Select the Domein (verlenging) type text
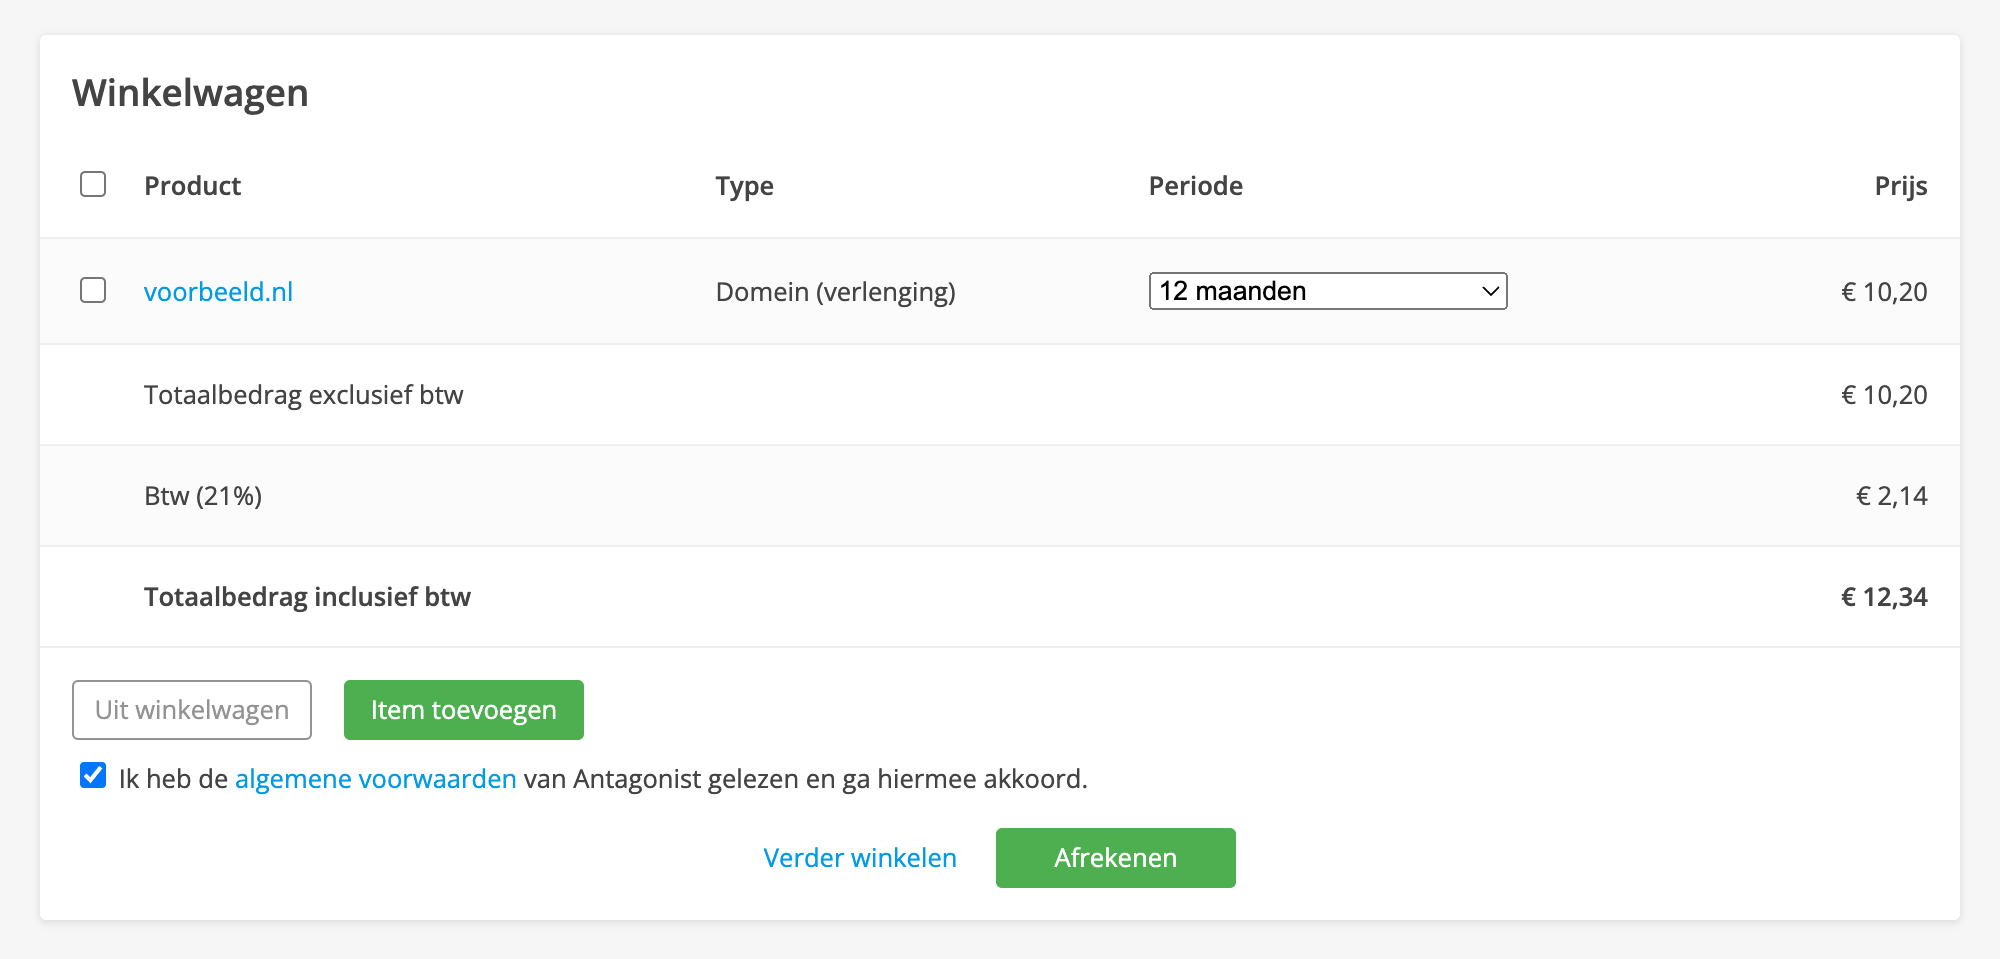Image resolution: width=2000 pixels, height=959 pixels. (836, 292)
